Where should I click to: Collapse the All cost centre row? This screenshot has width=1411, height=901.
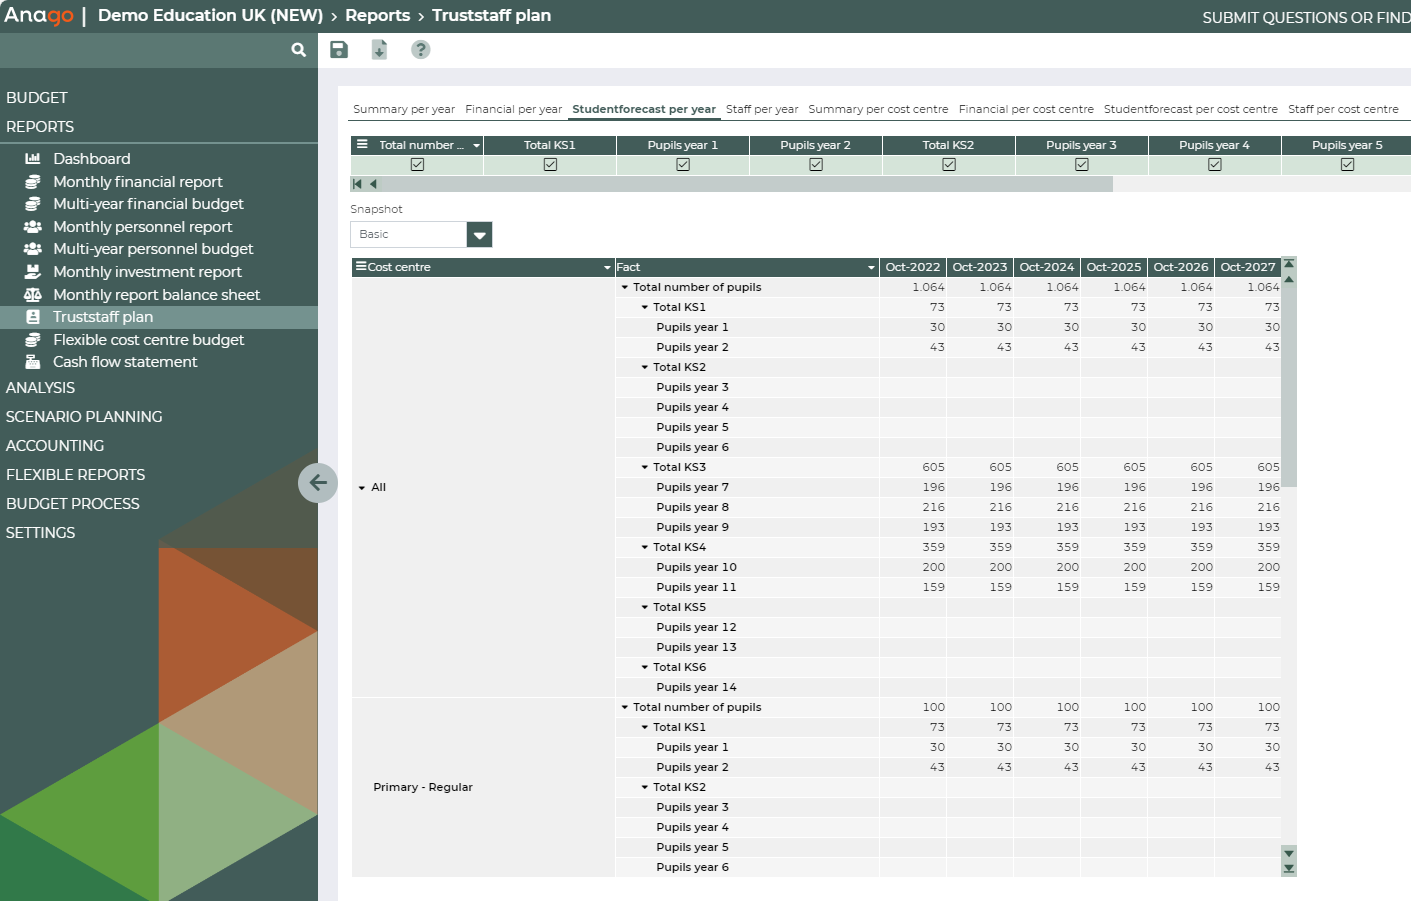coord(362,488)
